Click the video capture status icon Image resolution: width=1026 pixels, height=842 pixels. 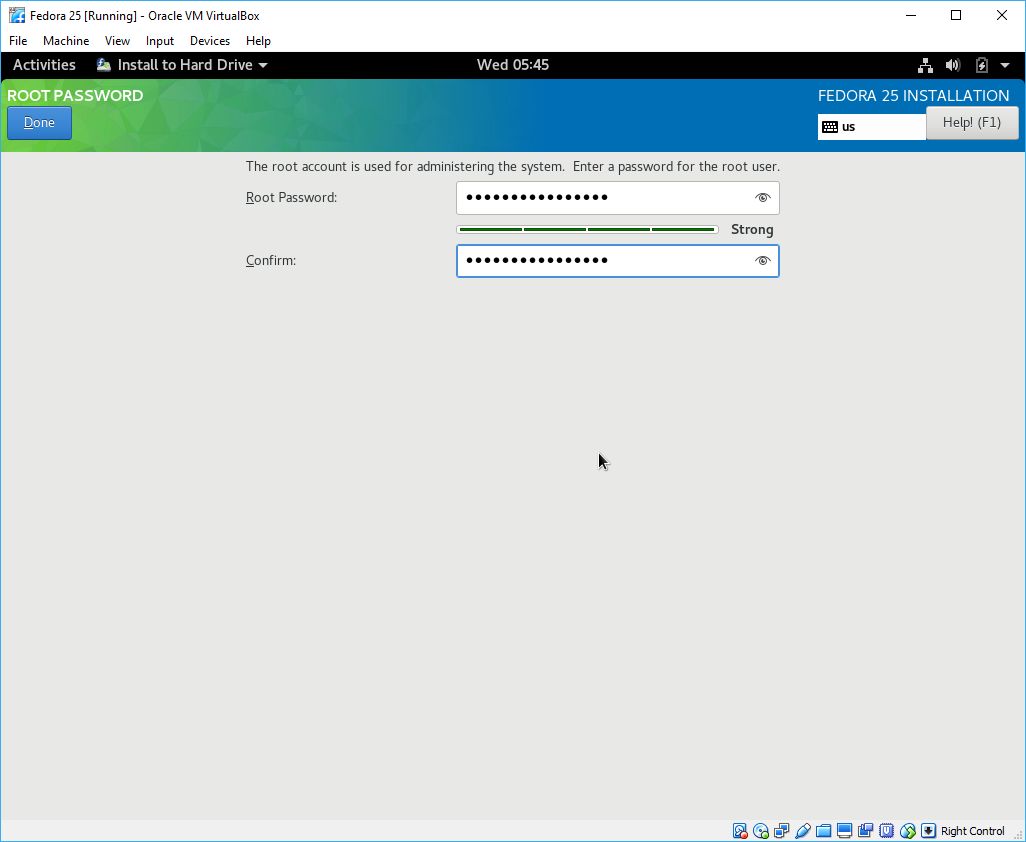[x=865, y=831]
